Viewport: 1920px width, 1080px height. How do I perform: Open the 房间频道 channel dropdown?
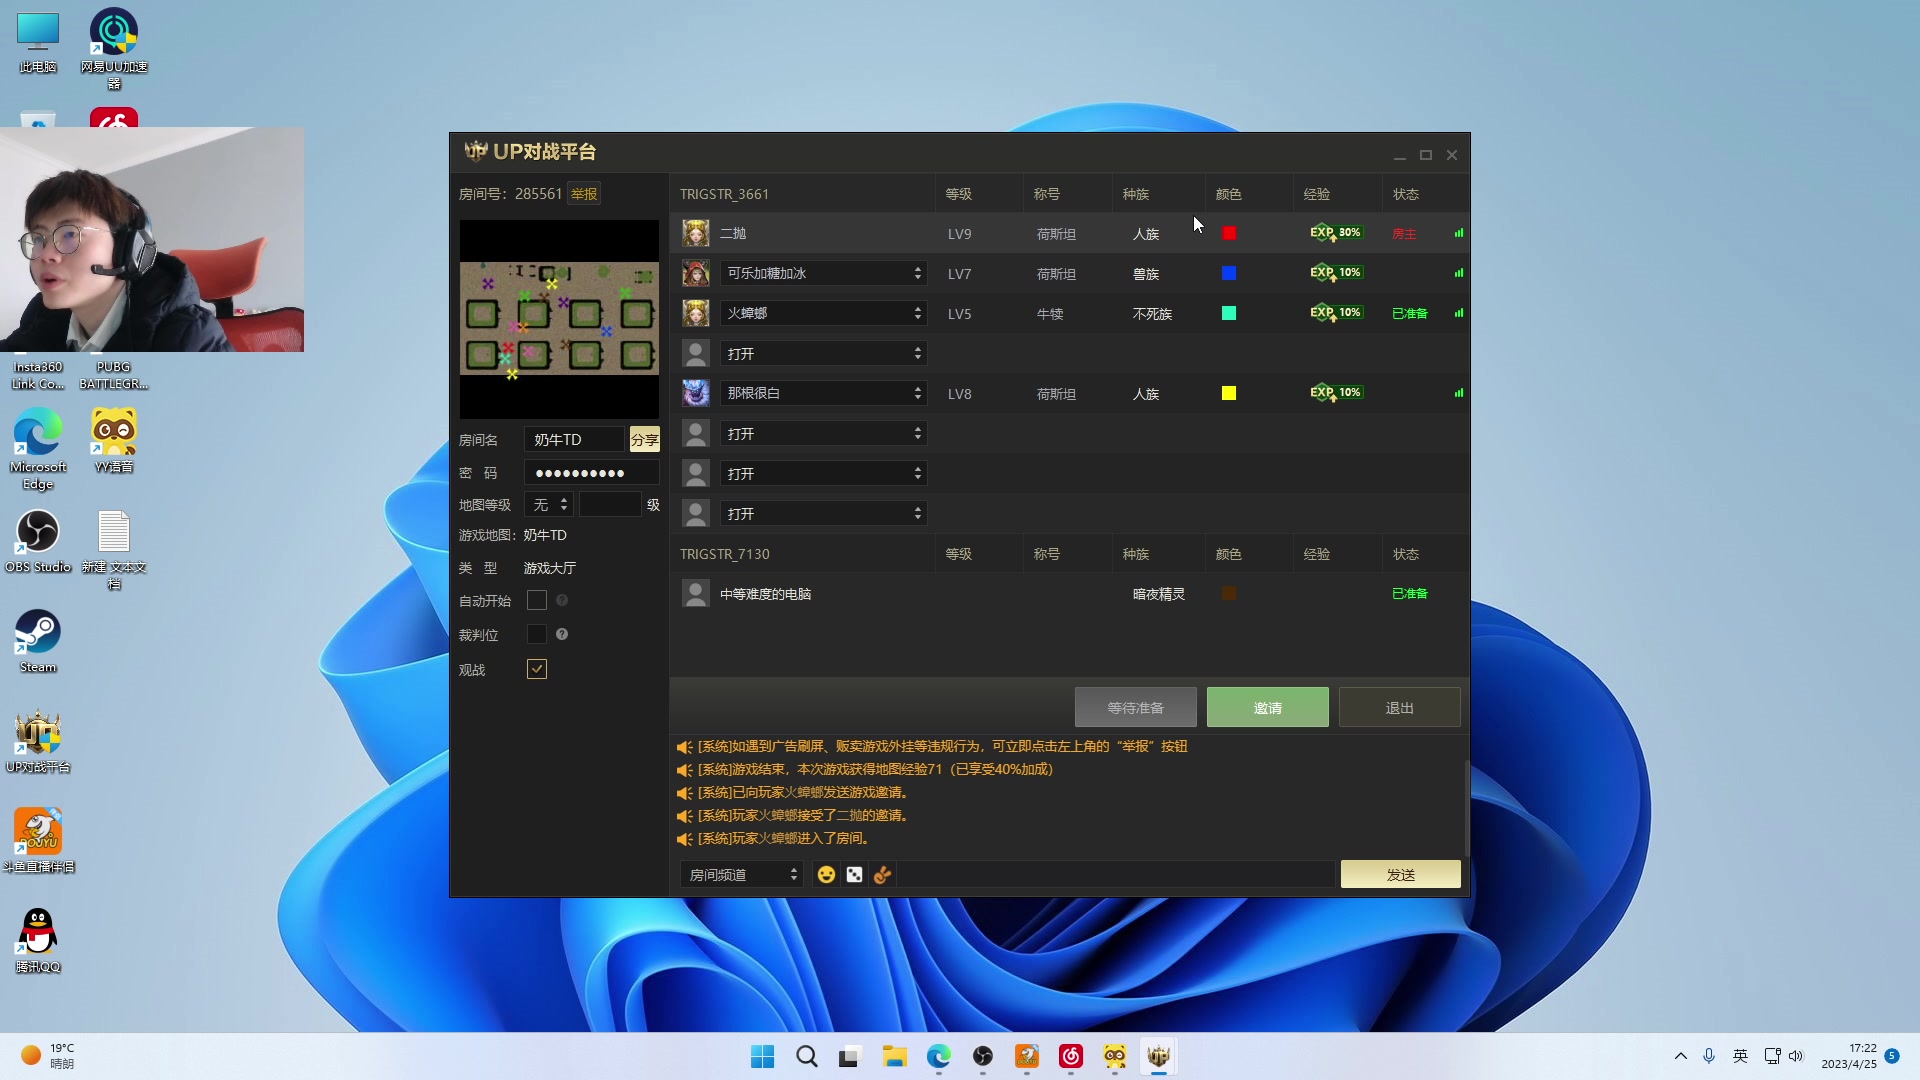click(x=741, y=875)
